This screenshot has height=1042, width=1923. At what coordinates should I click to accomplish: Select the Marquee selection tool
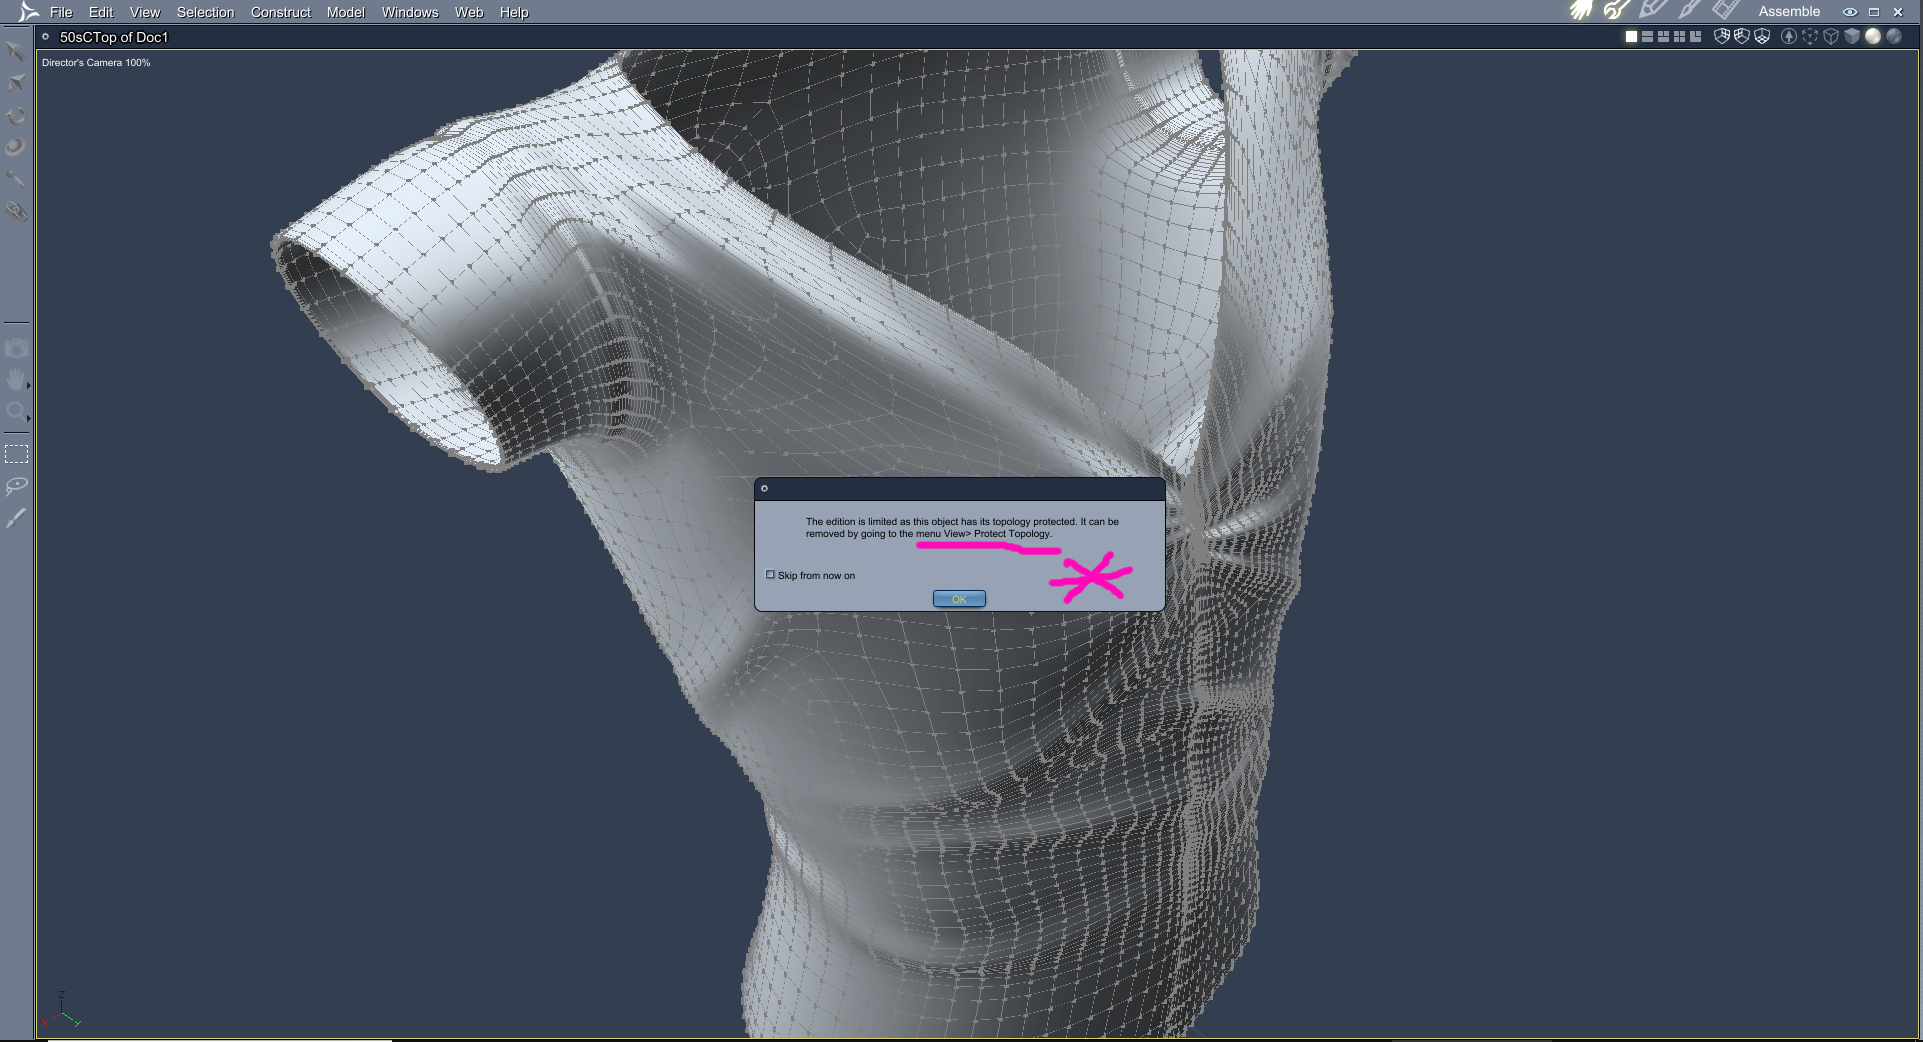(16, 454)
